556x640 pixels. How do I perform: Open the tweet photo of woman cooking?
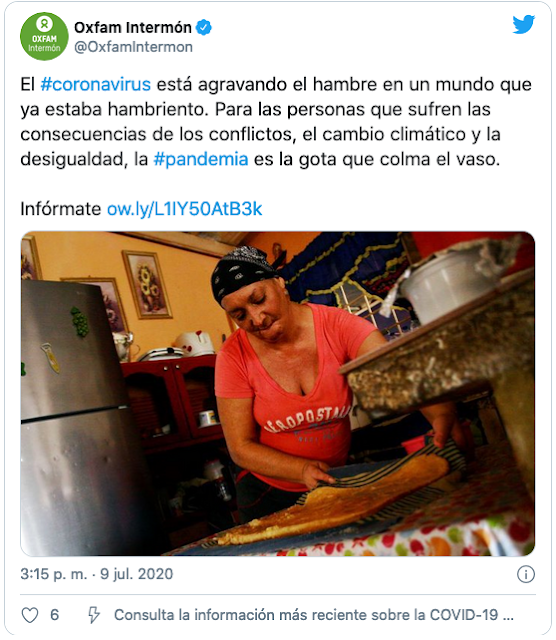278,393
